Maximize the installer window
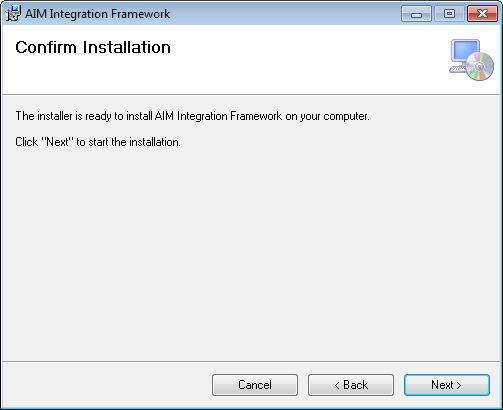The image size is (503, 410). 449,14
